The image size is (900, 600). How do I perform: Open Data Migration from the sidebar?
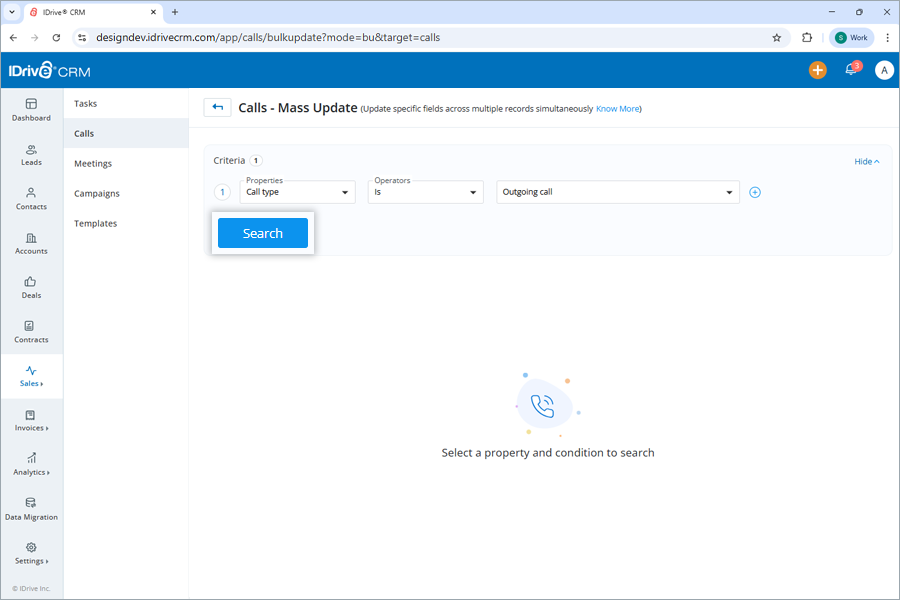(31, 510)
